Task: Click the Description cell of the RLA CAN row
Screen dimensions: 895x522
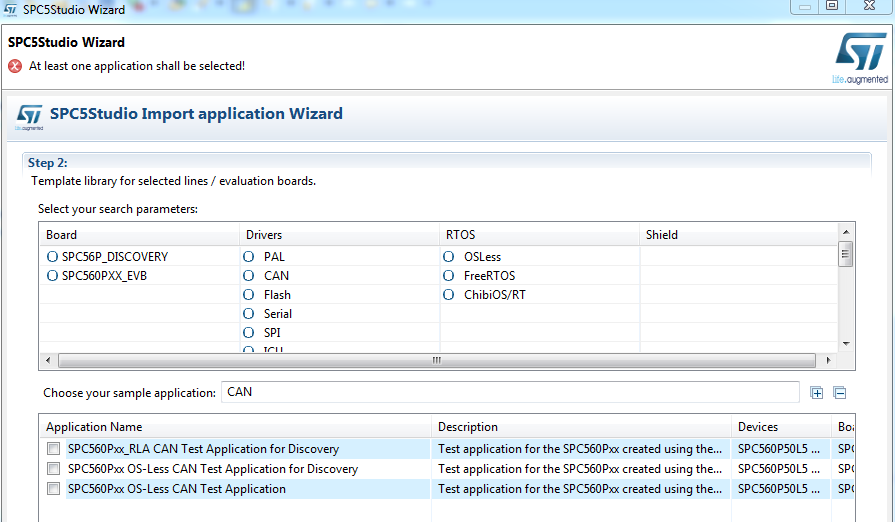Action: point(581,449)
